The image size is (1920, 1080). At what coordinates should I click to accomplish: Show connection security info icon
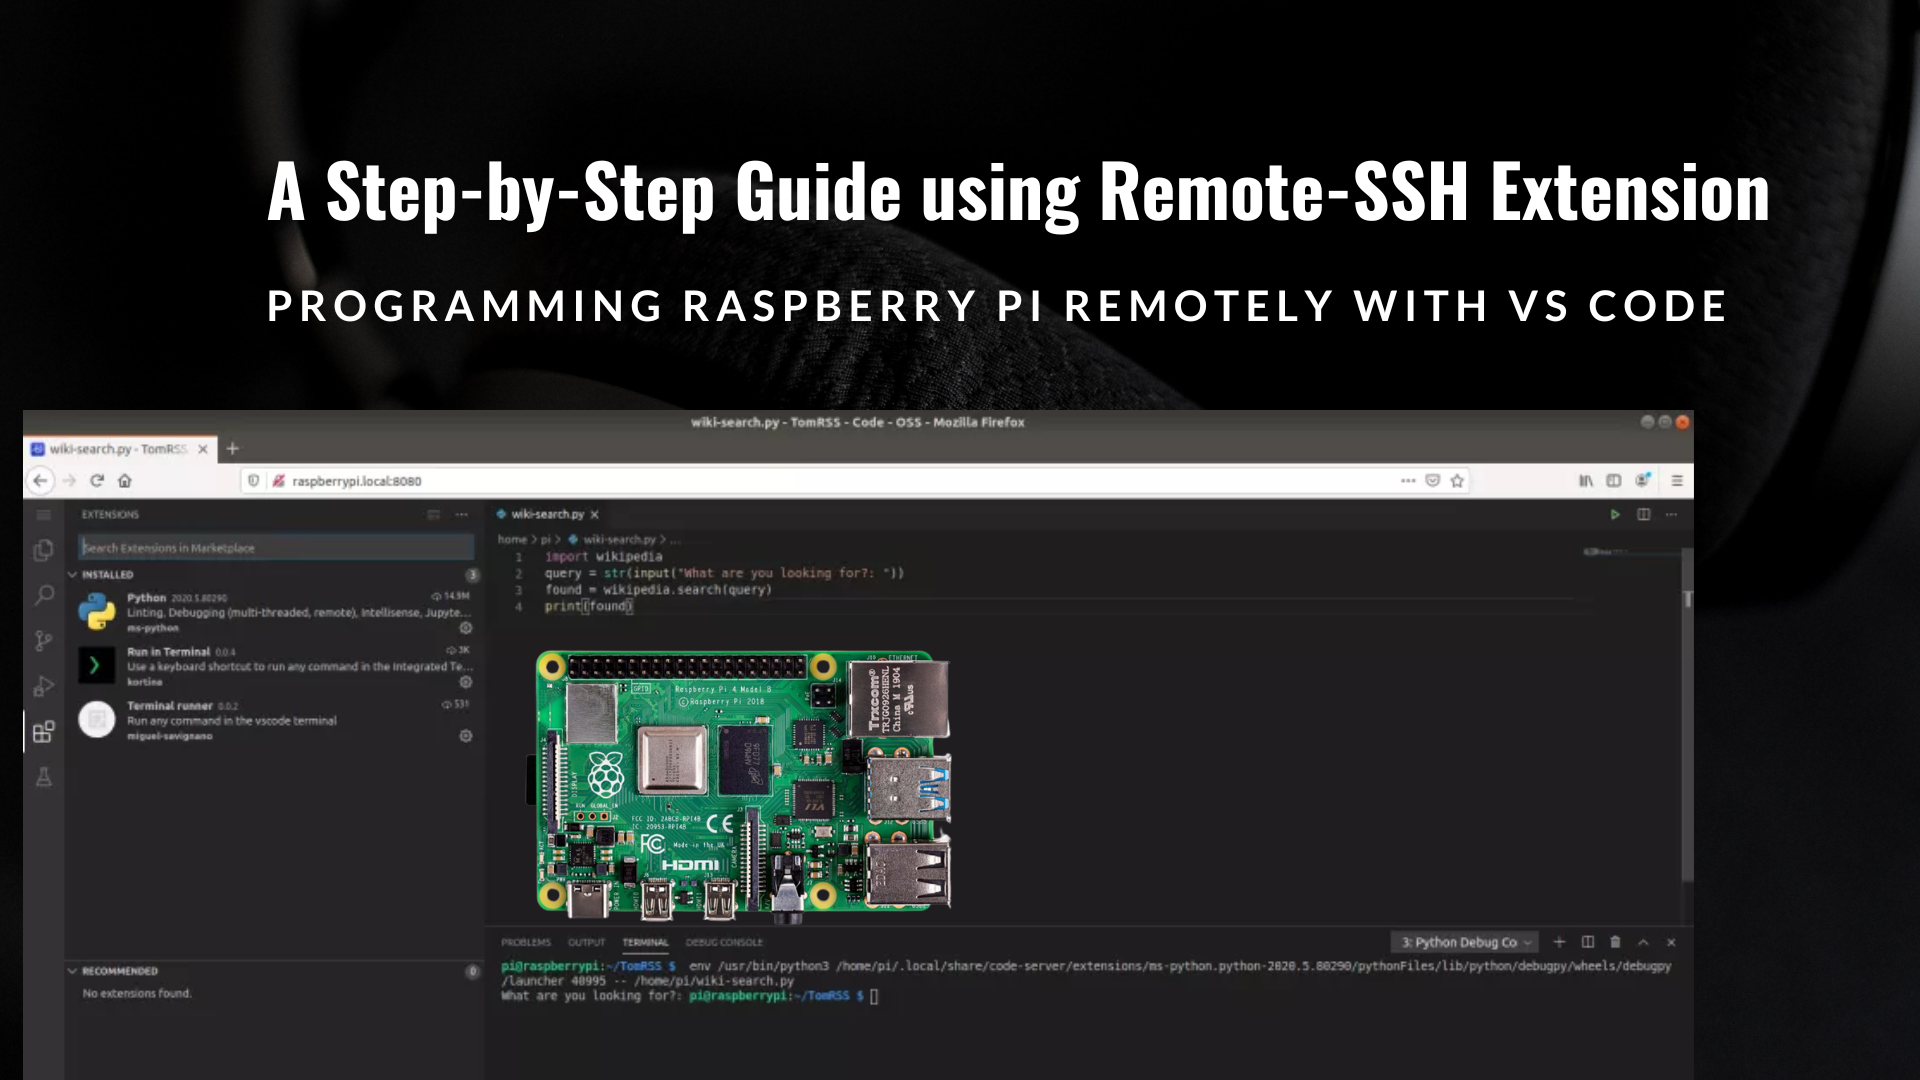point(279,481)
